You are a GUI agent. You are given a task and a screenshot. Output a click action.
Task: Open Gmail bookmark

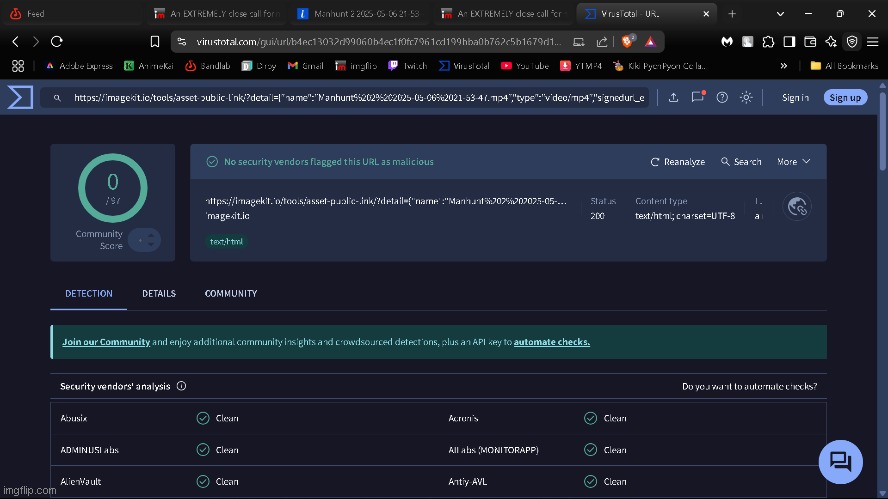(x=305, y=66)
